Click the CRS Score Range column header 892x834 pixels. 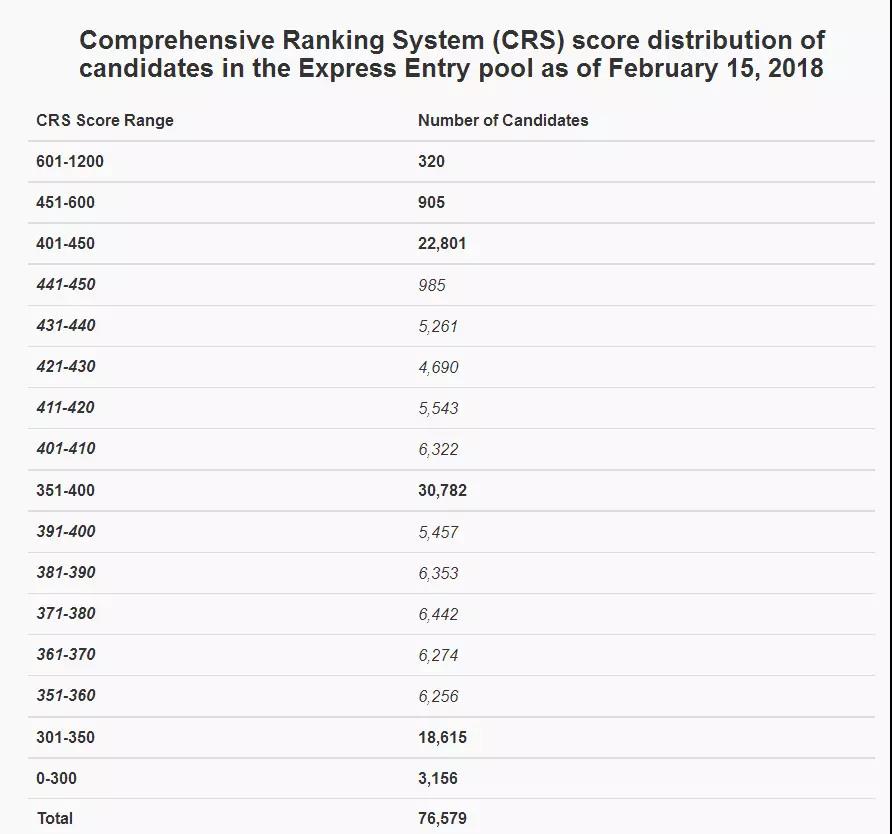point(105,120)
